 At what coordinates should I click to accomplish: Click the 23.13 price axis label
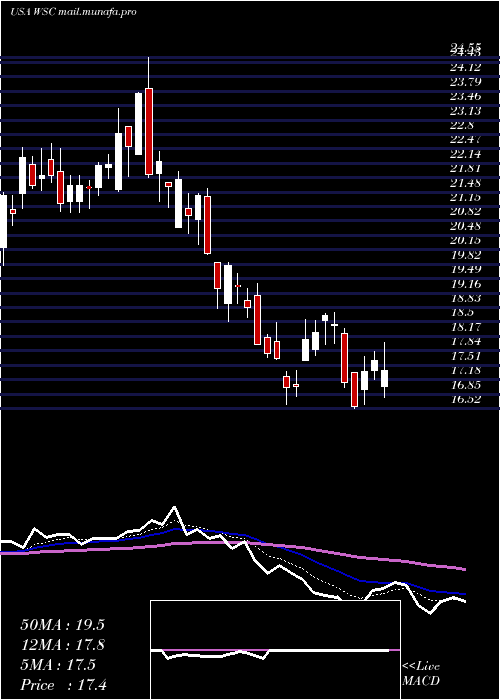click(465, 111)
